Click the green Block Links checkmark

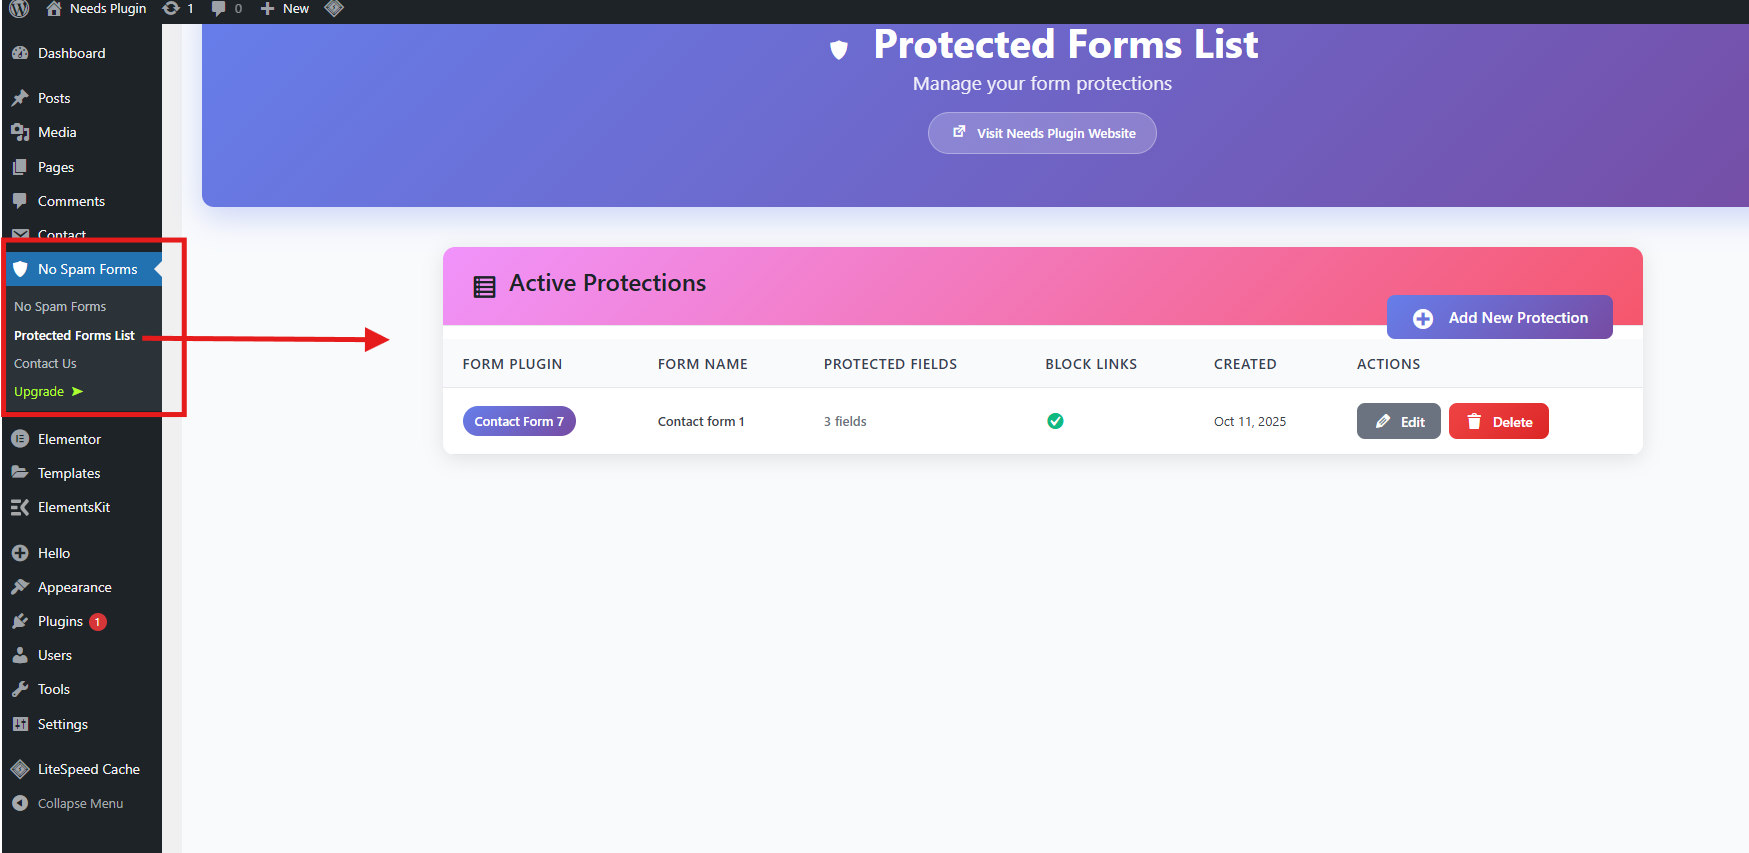[x=1055, y=421]
